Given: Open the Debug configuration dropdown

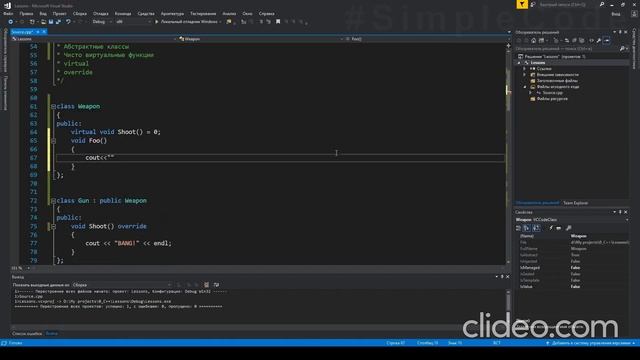Looking at the screenshot, I should [102, 22].
